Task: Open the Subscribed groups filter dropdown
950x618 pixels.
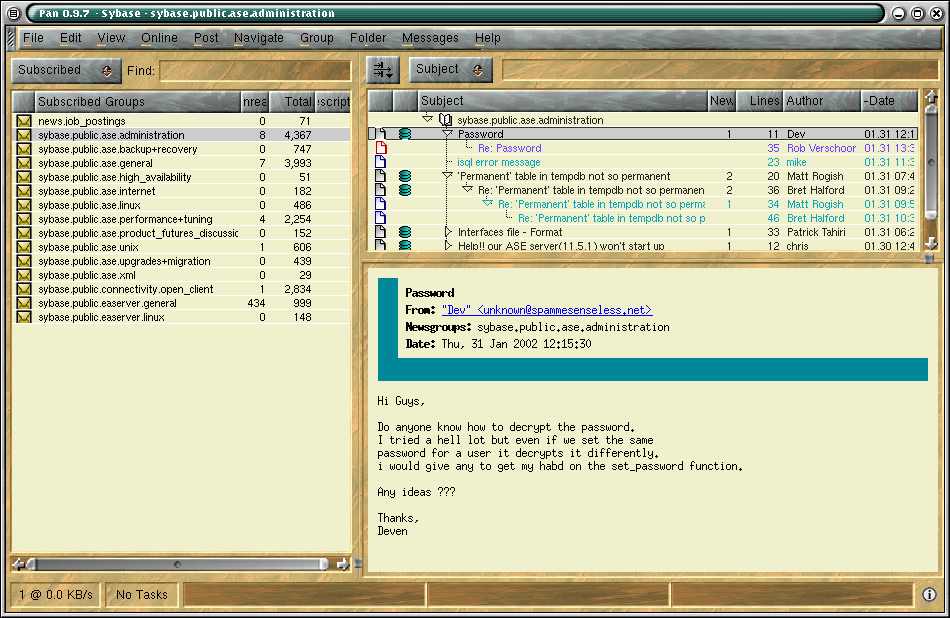Action: [66, 70]
